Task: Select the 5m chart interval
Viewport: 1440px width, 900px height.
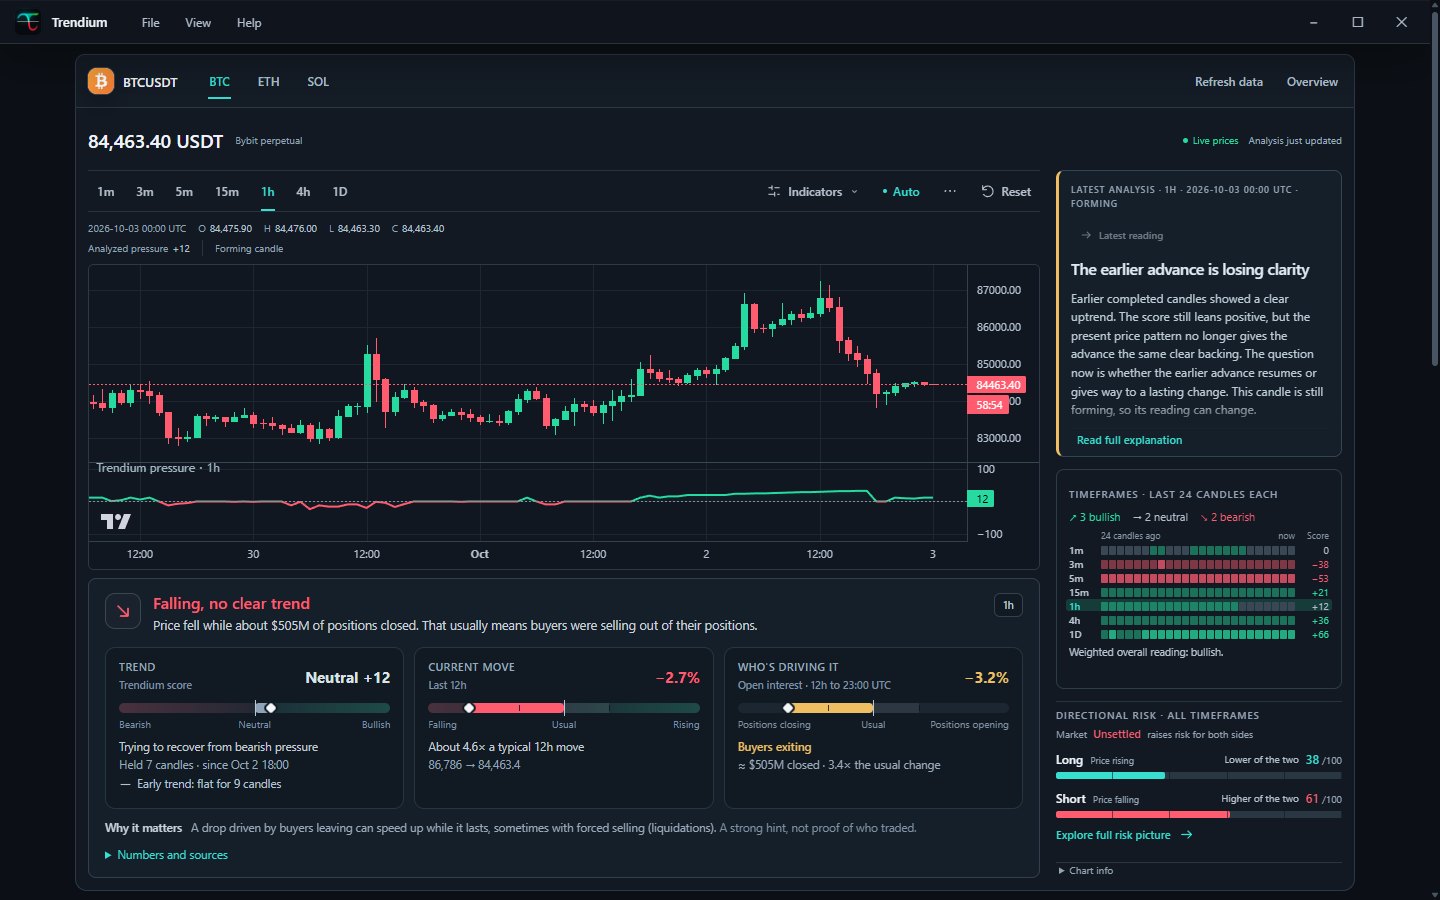Action: pos(184,191)
